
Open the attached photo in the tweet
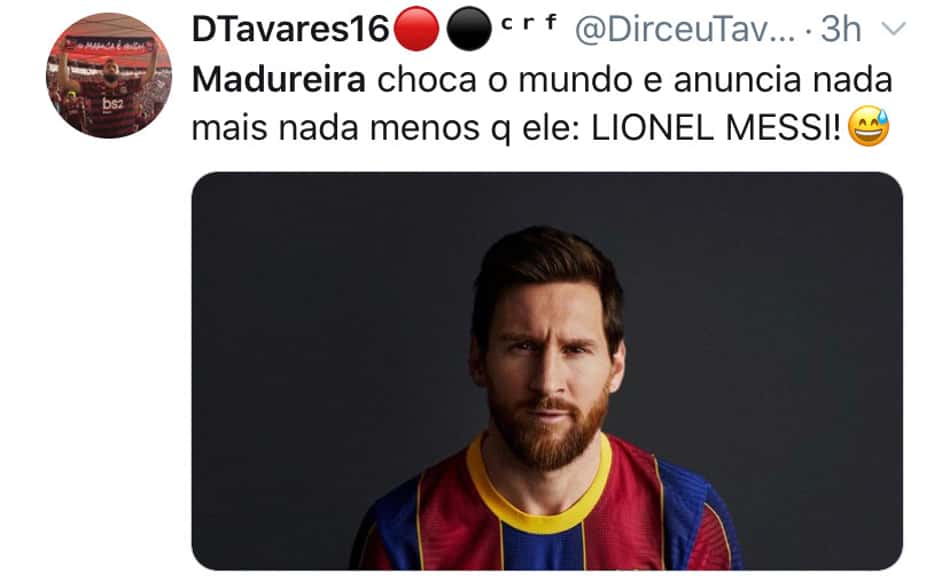547,371
